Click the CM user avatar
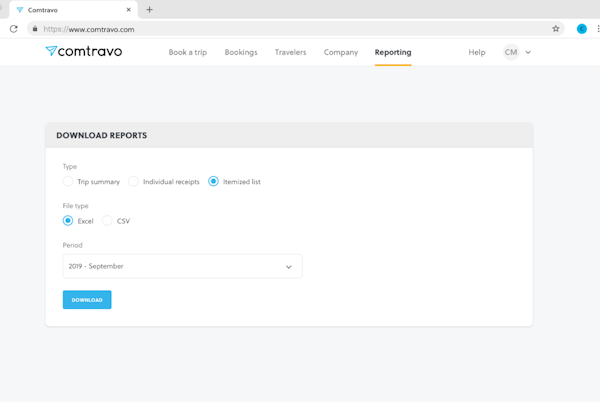Viewport: 600px width, 402px height. click(x=511, y=52)
